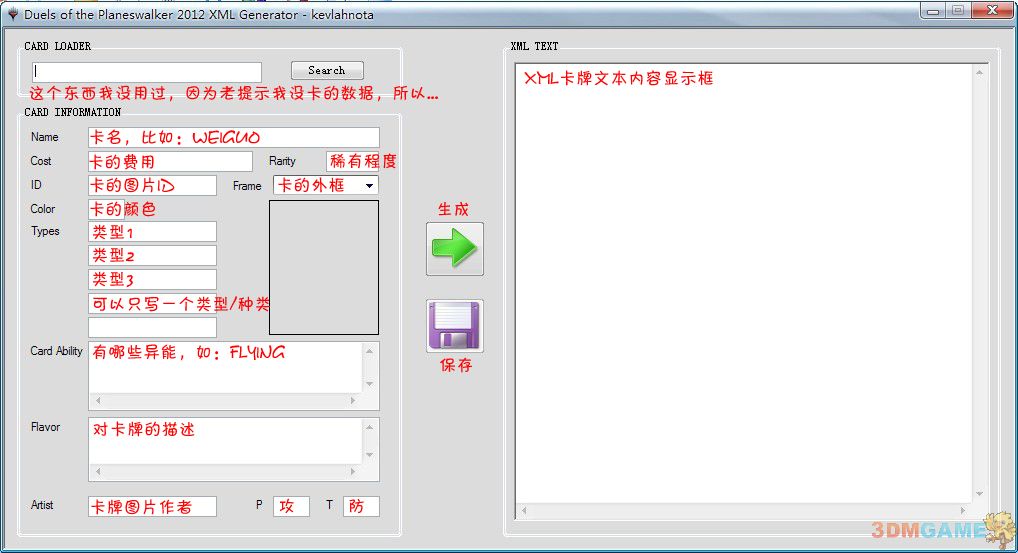
Task: Close the XML Generator window
Action: 993,10
